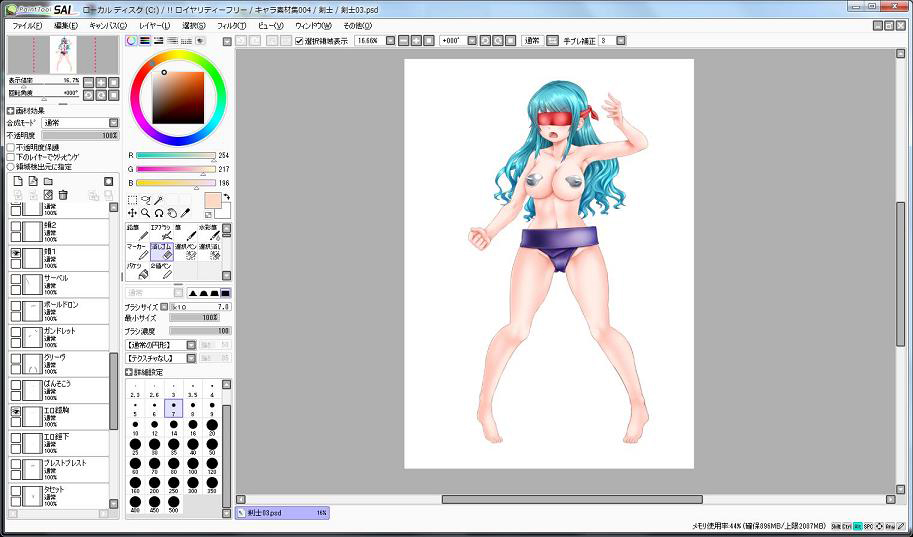The height and width of the screenshot is (537, 913).
Task: Delete layer with the trash can icon
Action: [63, 195]
